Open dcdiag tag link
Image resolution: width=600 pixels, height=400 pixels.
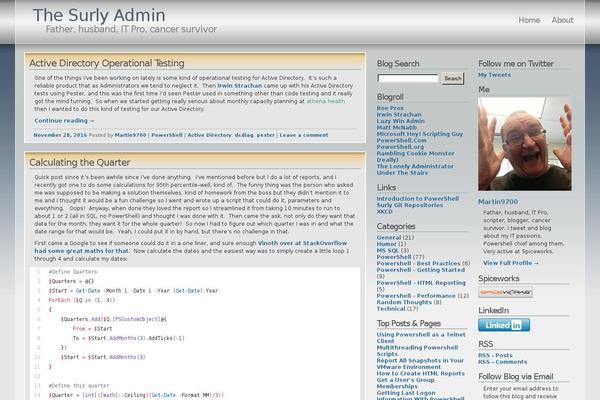tap(244, 135)
